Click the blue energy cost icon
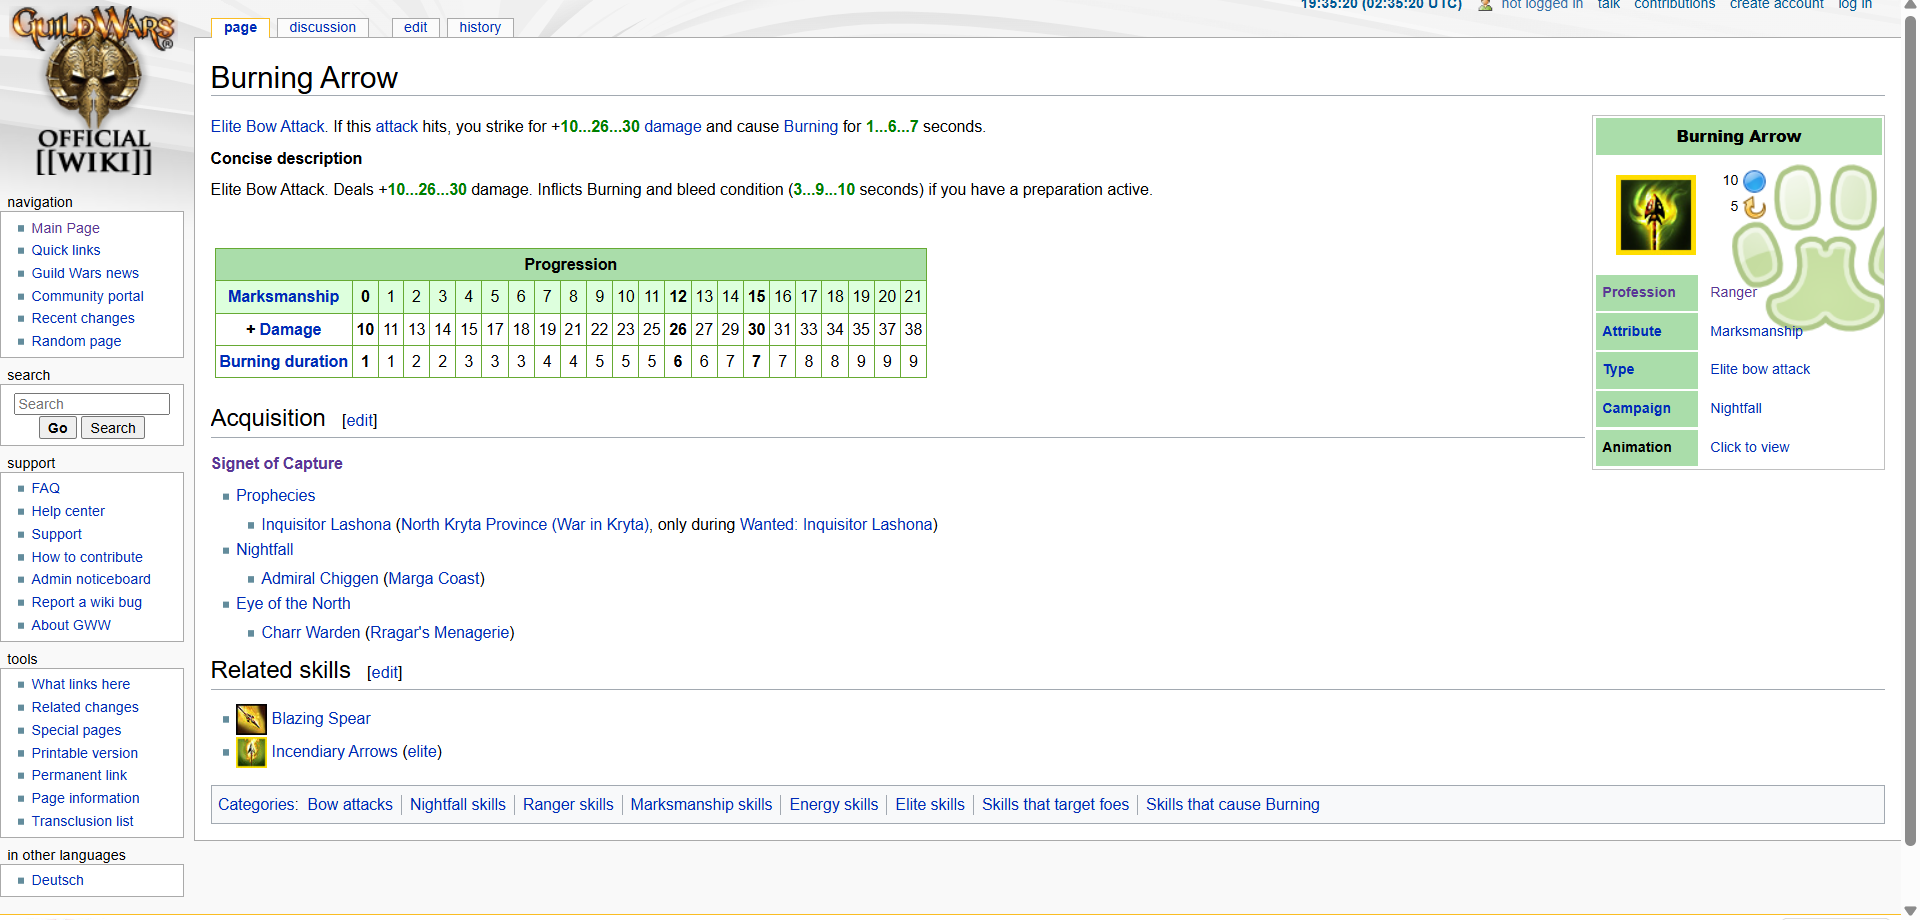 tap(1754, 181)
